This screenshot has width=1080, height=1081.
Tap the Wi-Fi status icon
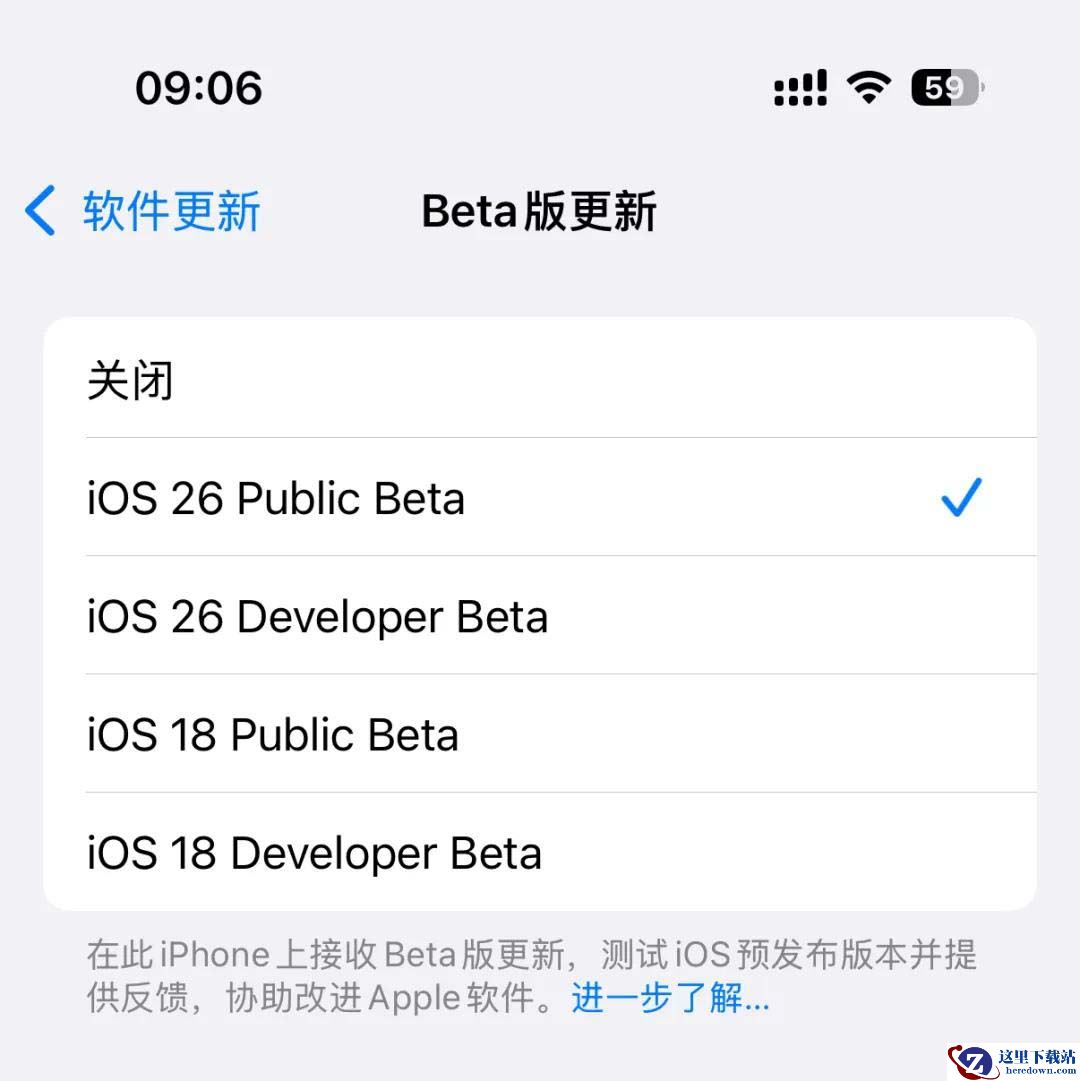pos(868,88)
